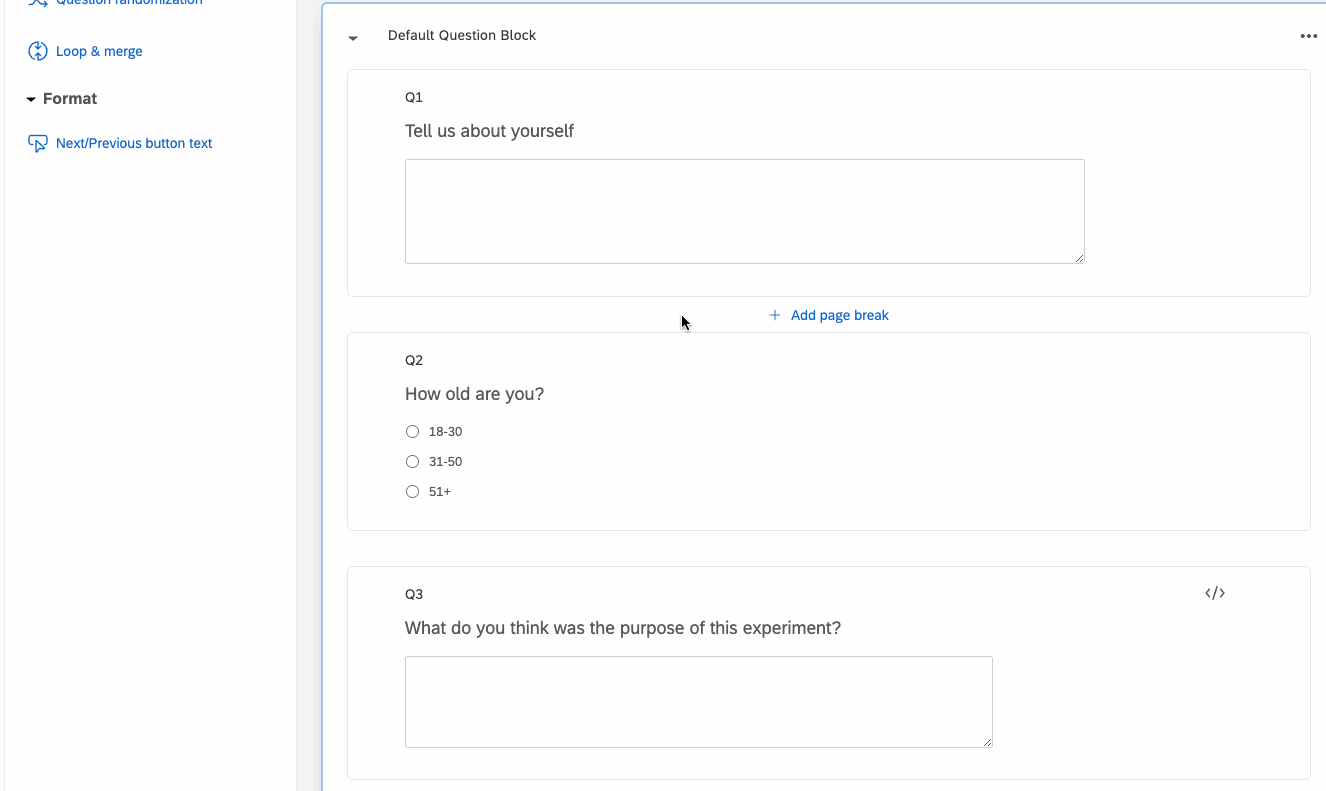Image resolution: width=1326 pixels, height=791 pixels.
Task: Collapse the Default Question Block arrow
Action: [x=353, y=38]
